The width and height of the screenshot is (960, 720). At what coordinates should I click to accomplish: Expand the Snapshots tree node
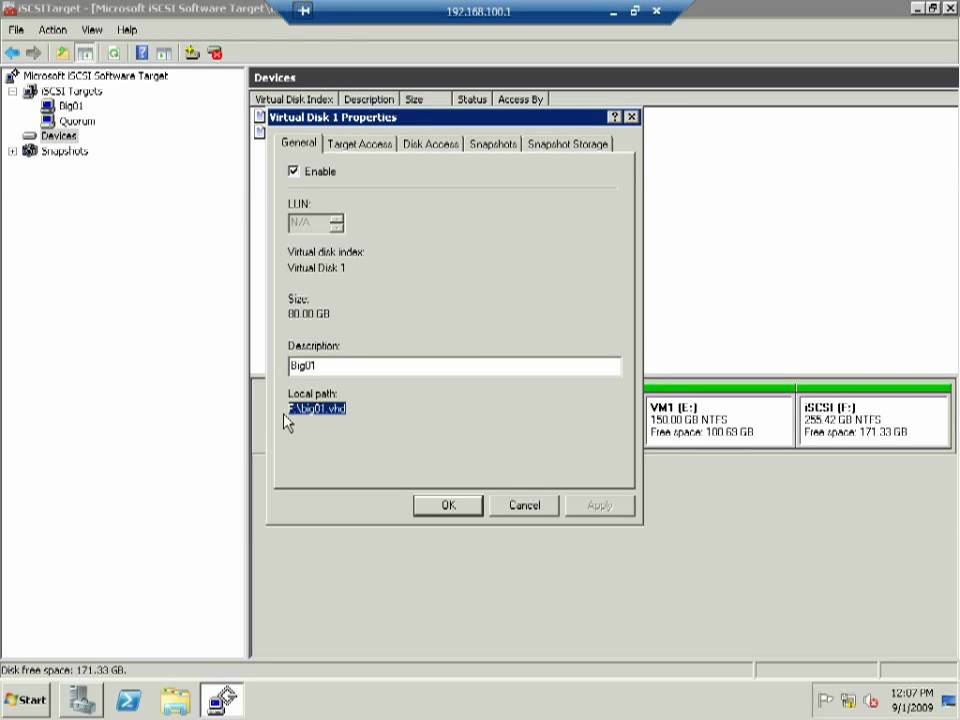tap(12, 151)
